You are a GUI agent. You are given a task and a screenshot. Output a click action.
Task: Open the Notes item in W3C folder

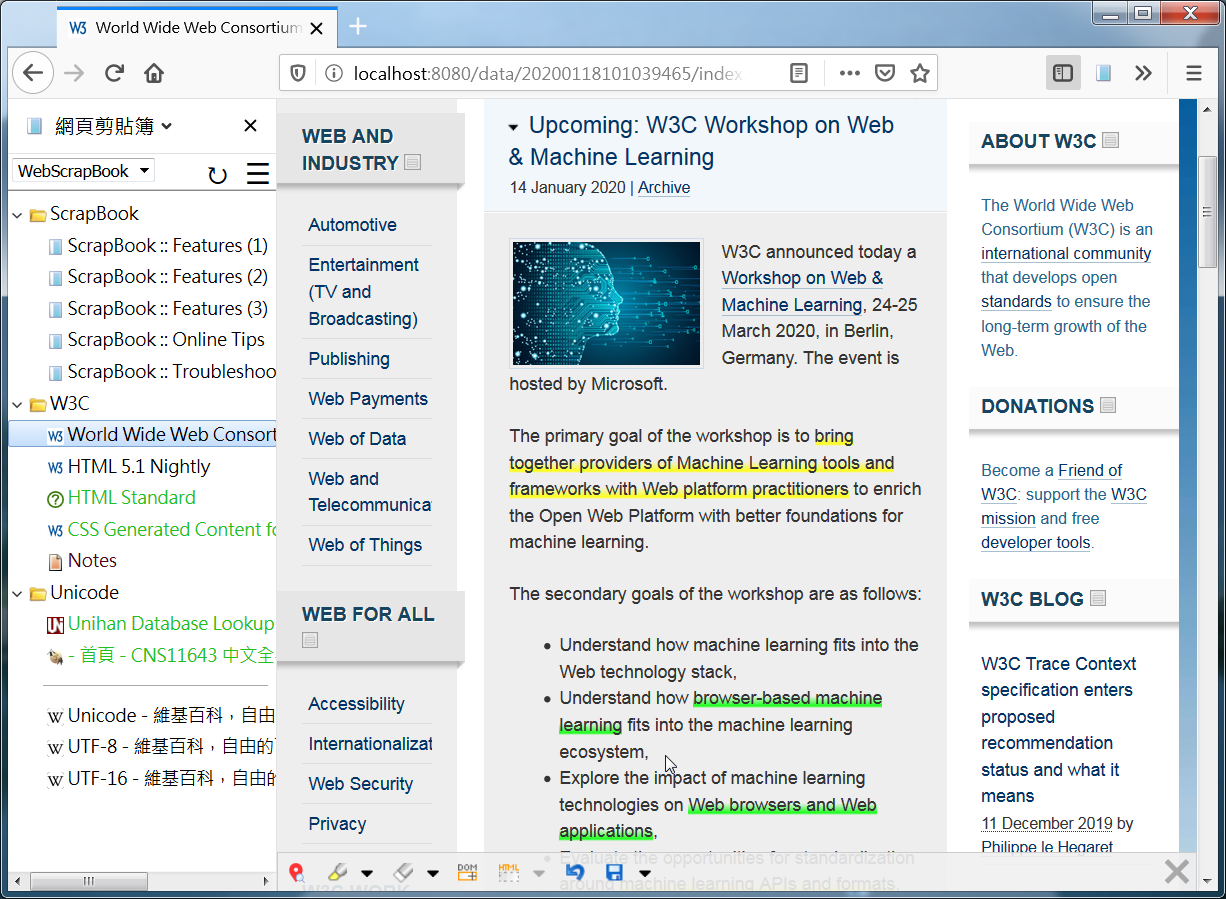[92, 561]
